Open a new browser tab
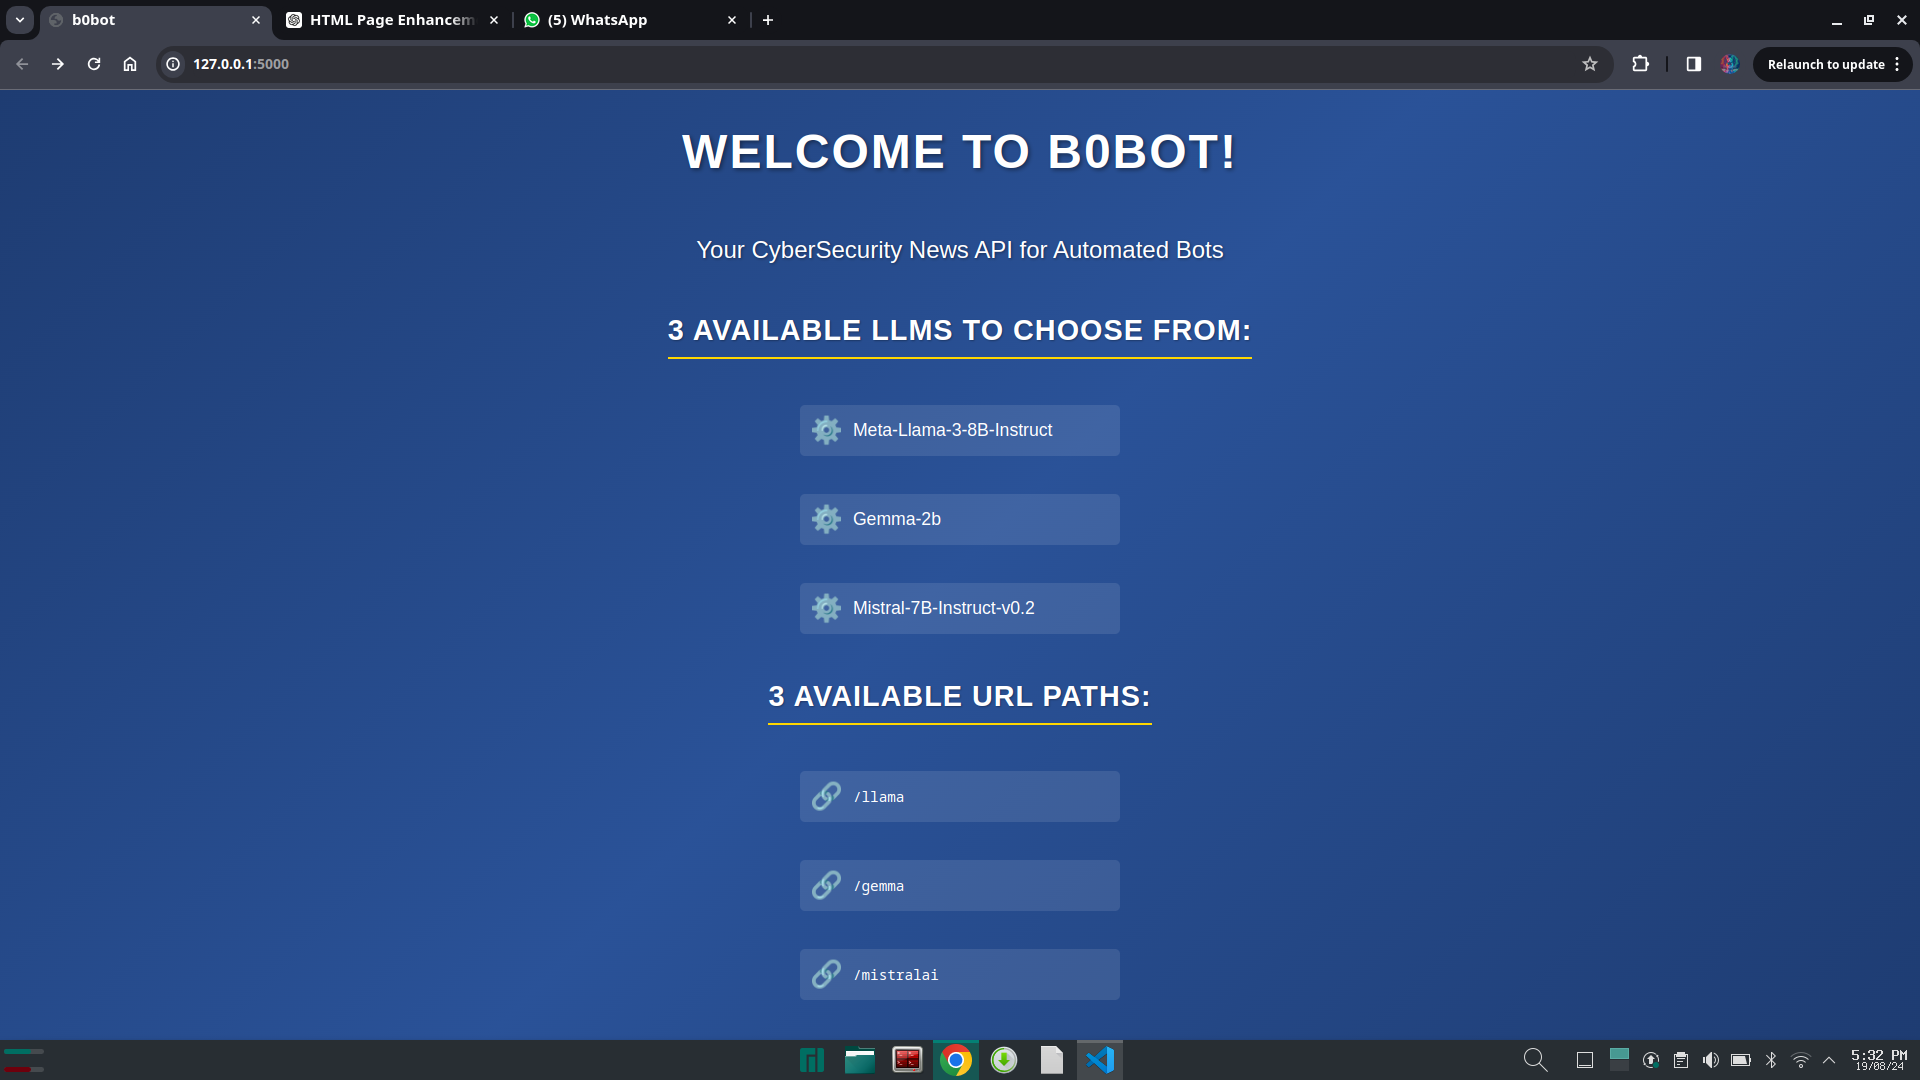Screen dimensions: 1920x1080 768,20
